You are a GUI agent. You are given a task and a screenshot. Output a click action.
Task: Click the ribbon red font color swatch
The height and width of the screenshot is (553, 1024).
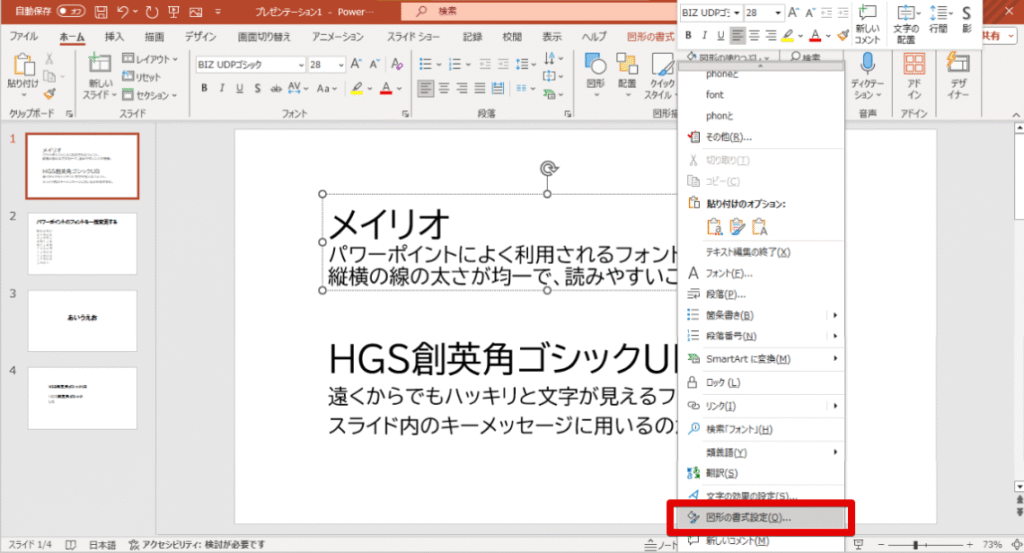click(x=386, y=88)
